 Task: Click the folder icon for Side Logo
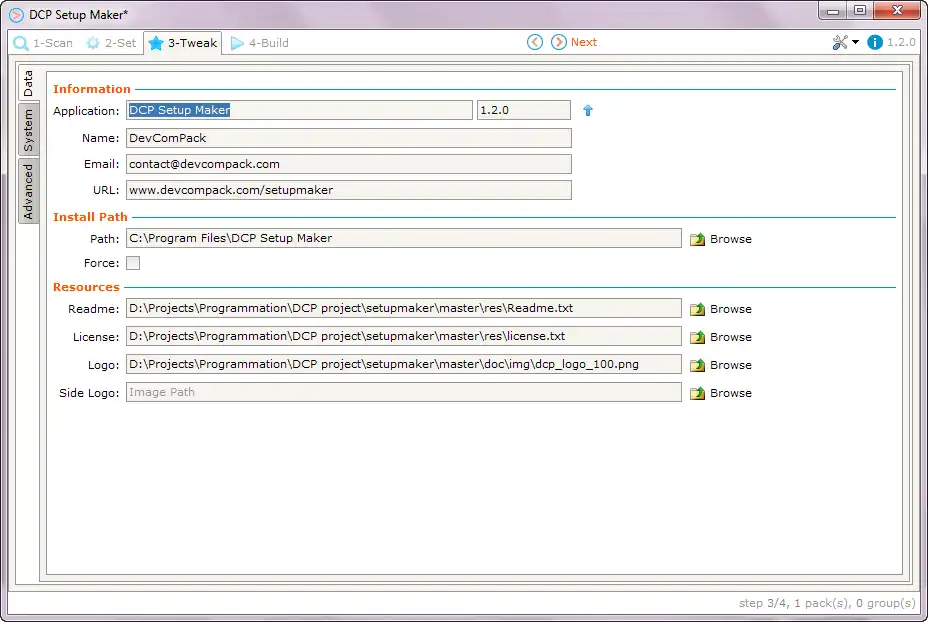click(698, 393)
